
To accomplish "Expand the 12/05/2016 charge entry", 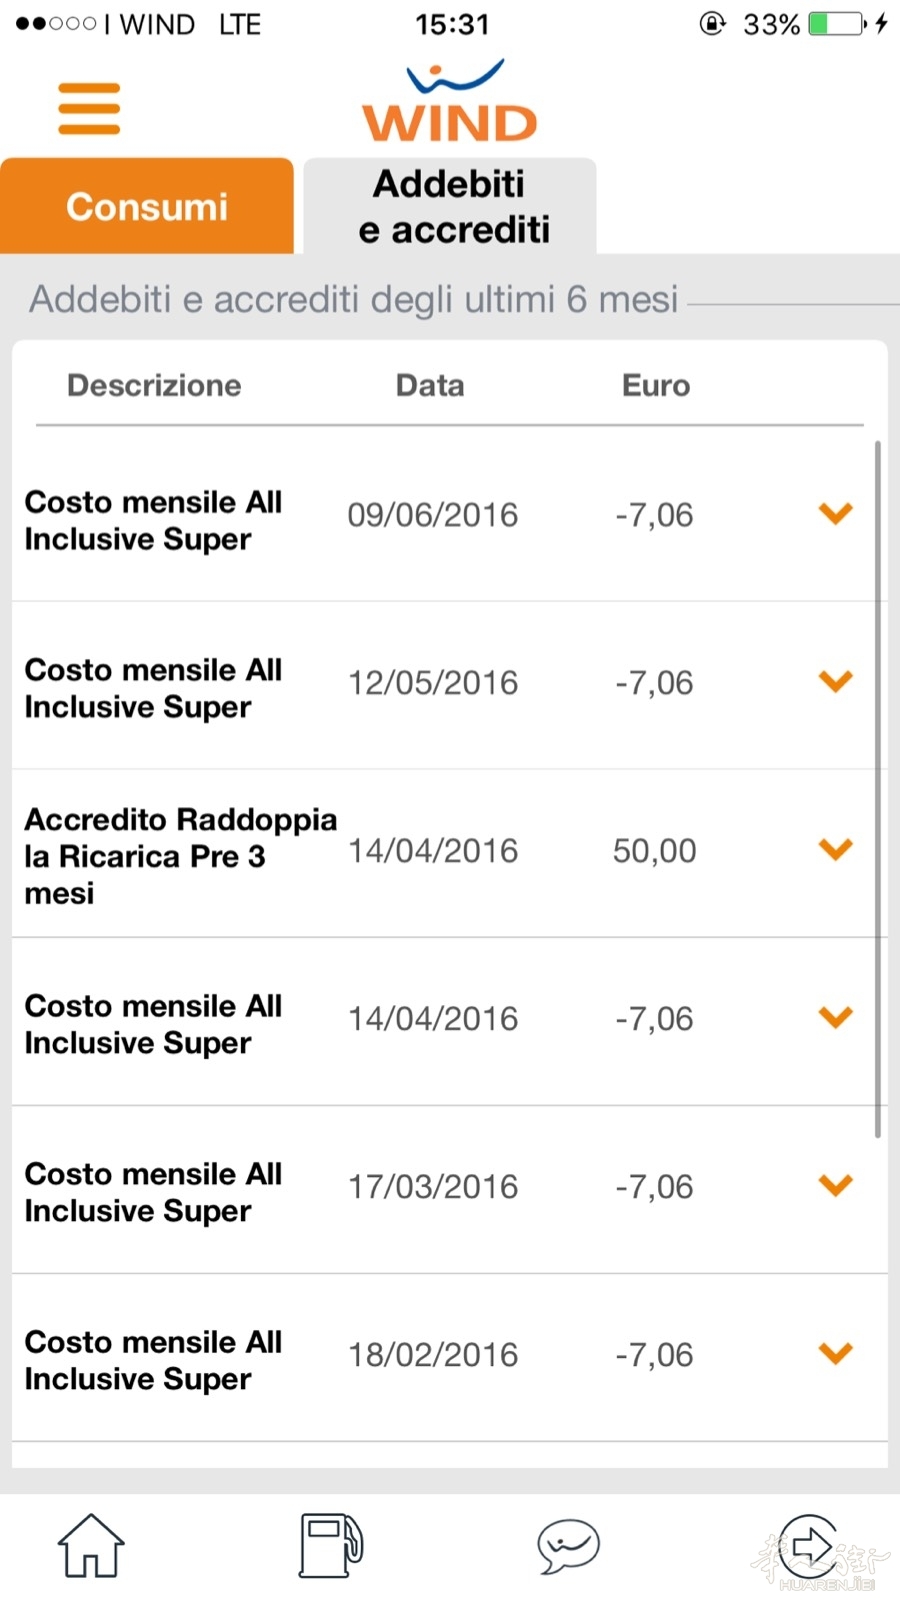I will (x=835, y=682).
